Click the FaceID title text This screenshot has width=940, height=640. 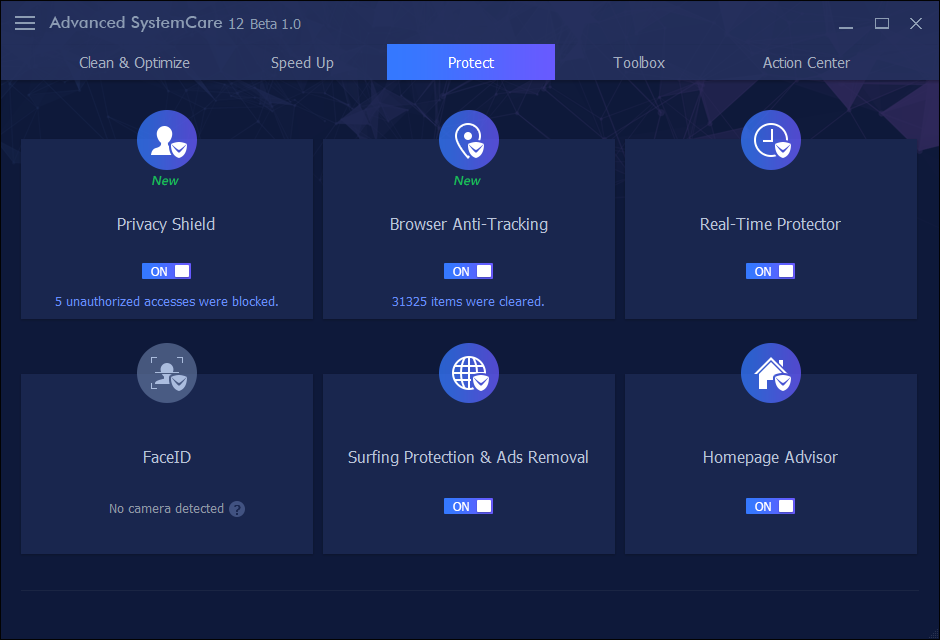pyautogui.click(x=167, y=457)
